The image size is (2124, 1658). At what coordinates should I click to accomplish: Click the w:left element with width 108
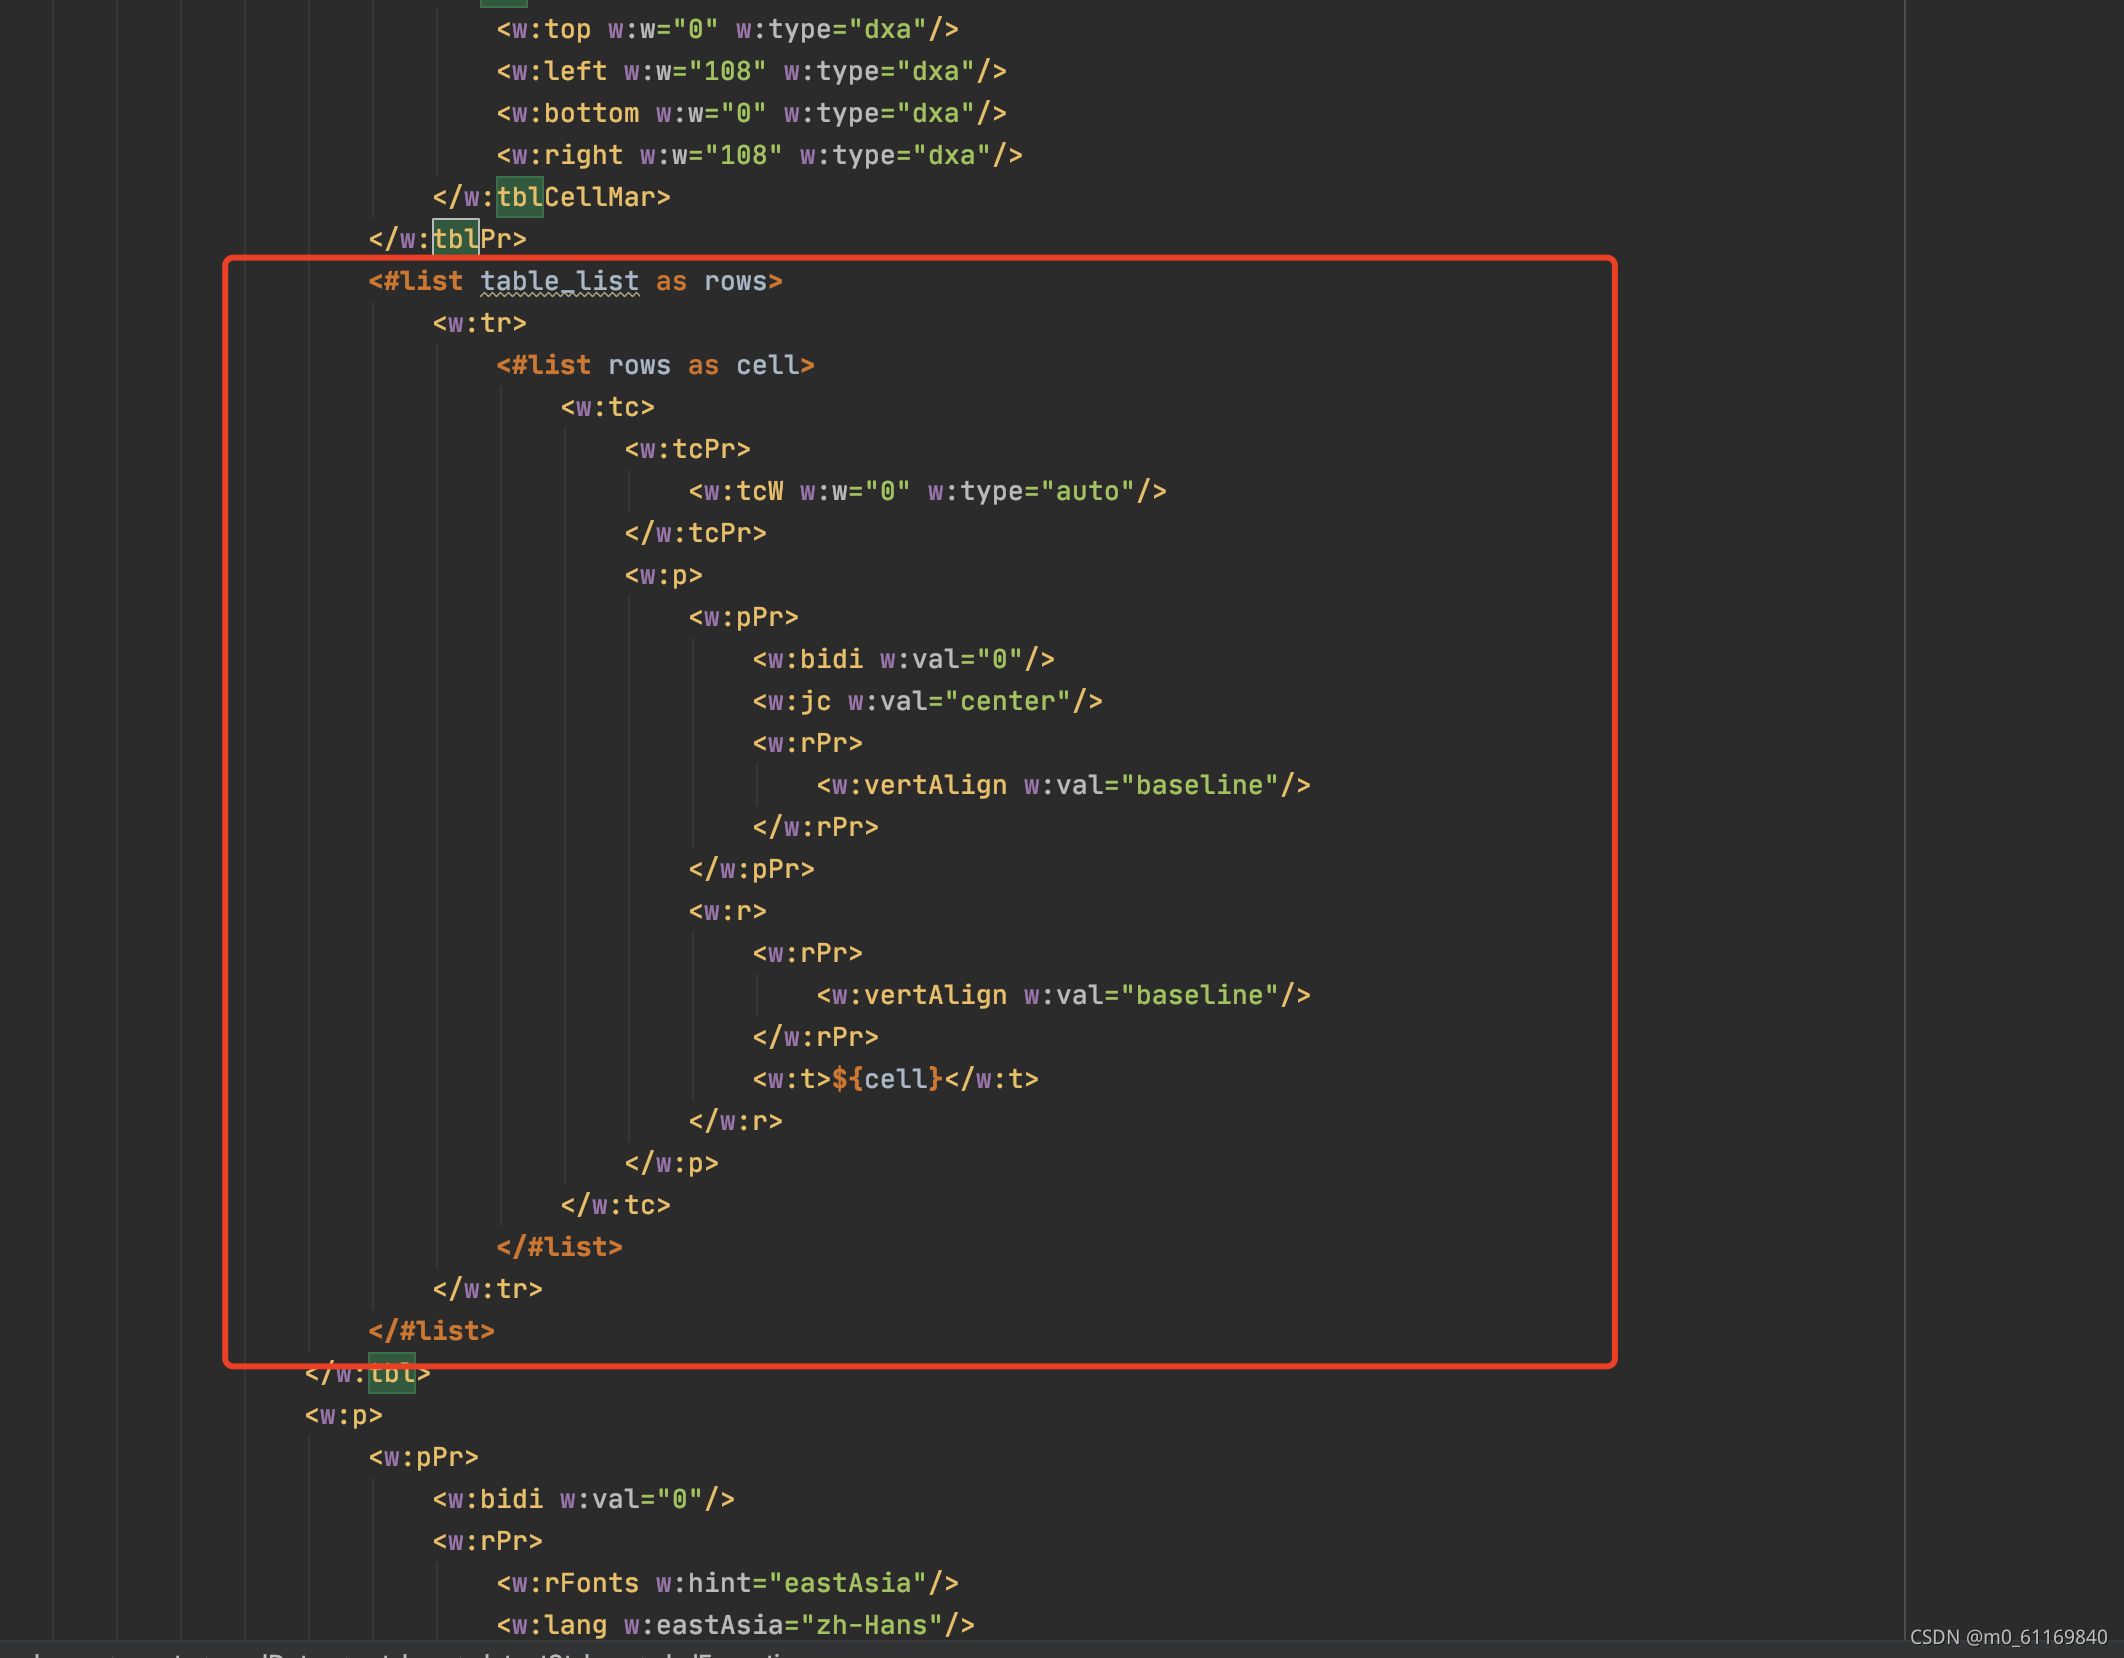pos(751,72)
